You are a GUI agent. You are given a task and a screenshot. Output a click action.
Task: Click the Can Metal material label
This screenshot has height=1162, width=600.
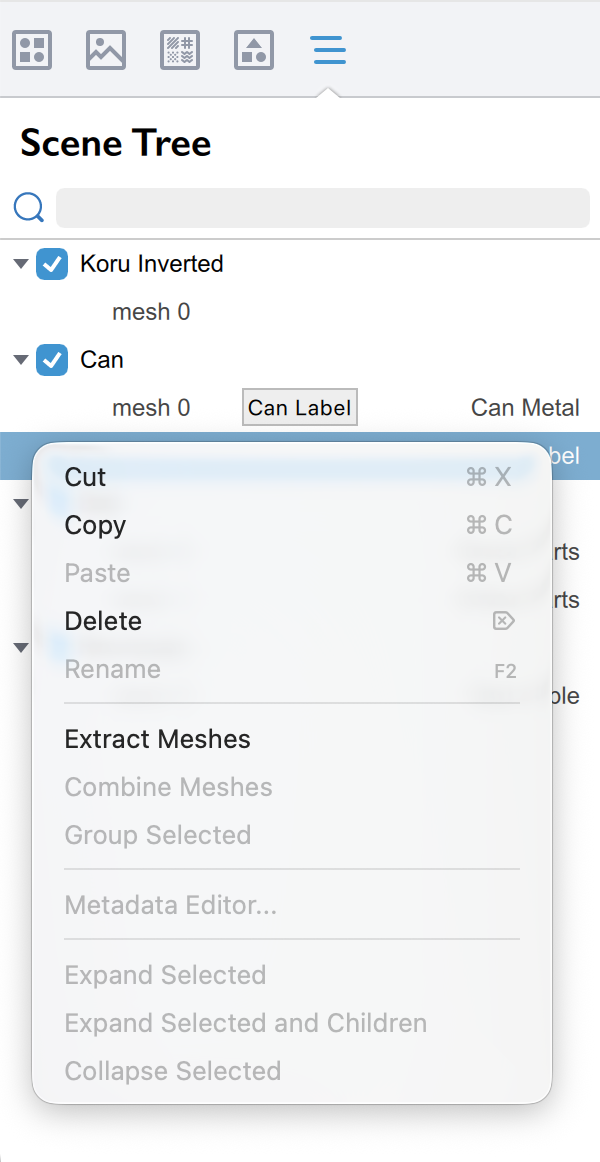(525, 407)
